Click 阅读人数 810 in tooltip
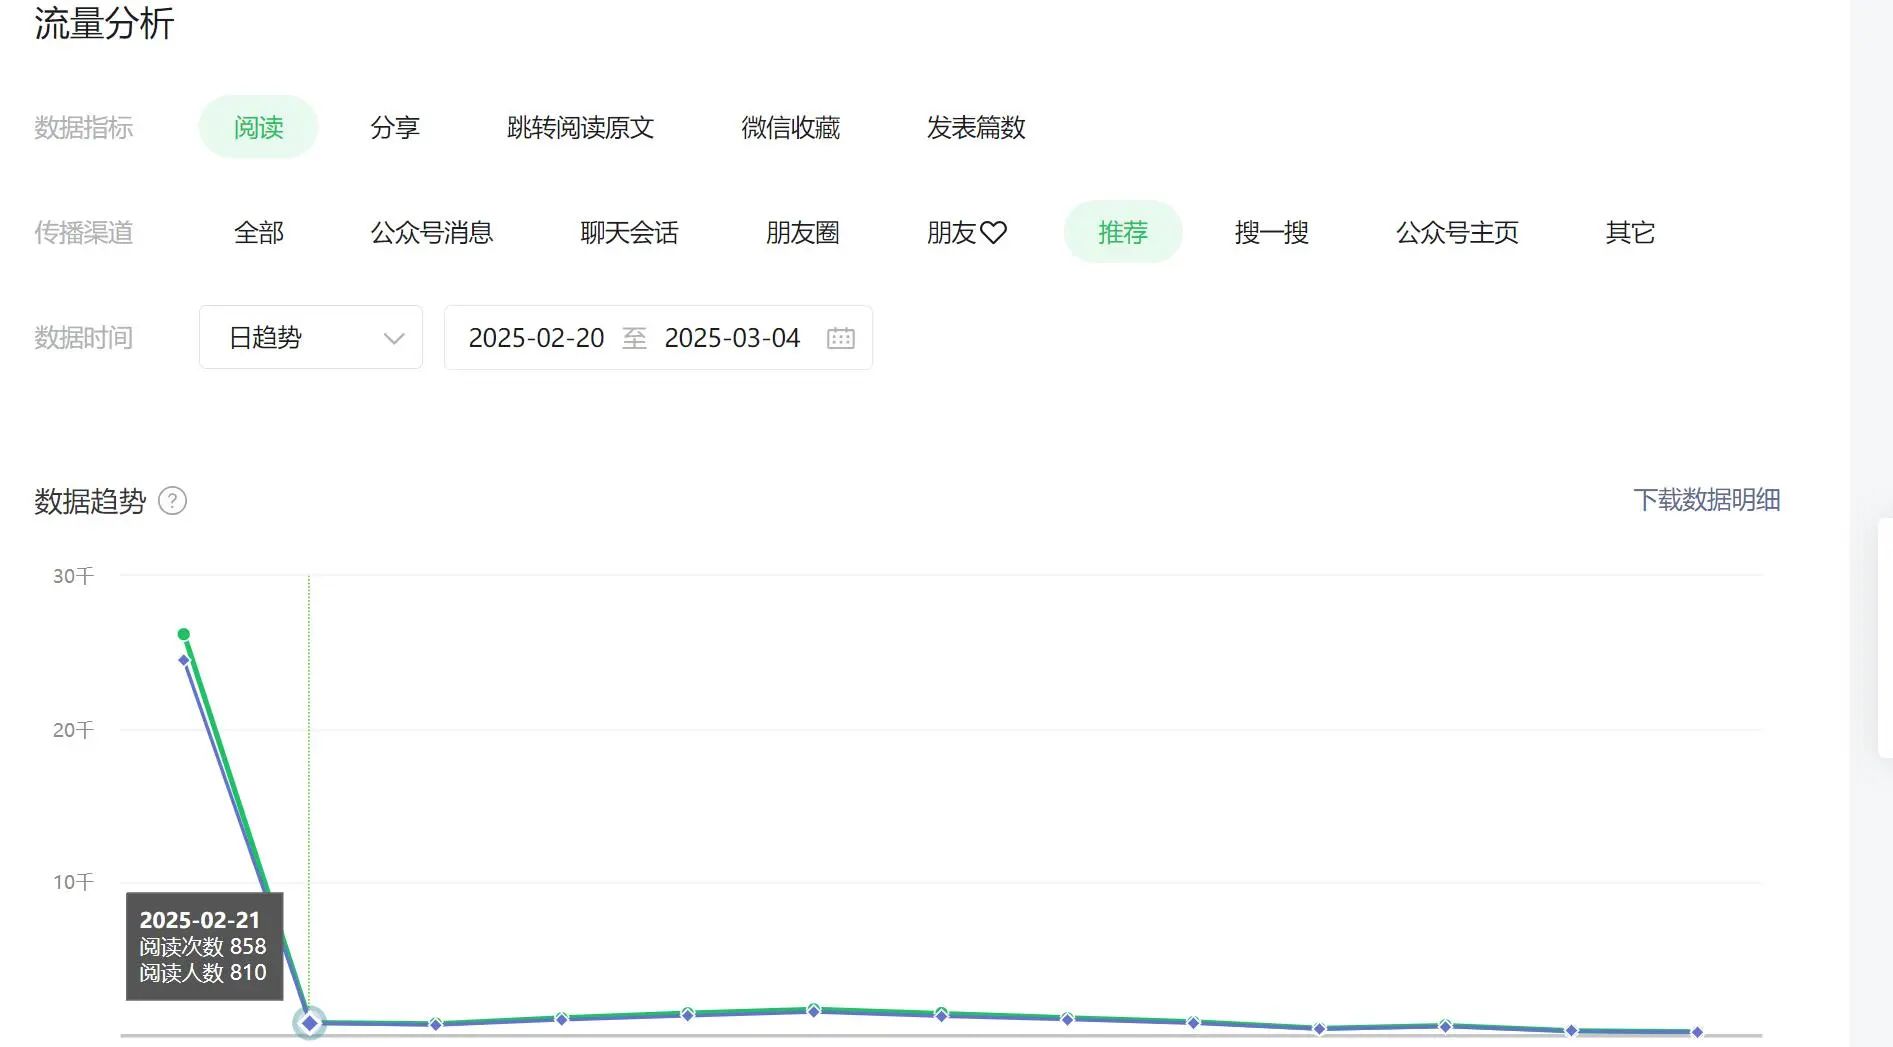The width and height of the screenshot is (1893, 1047). 203,972
